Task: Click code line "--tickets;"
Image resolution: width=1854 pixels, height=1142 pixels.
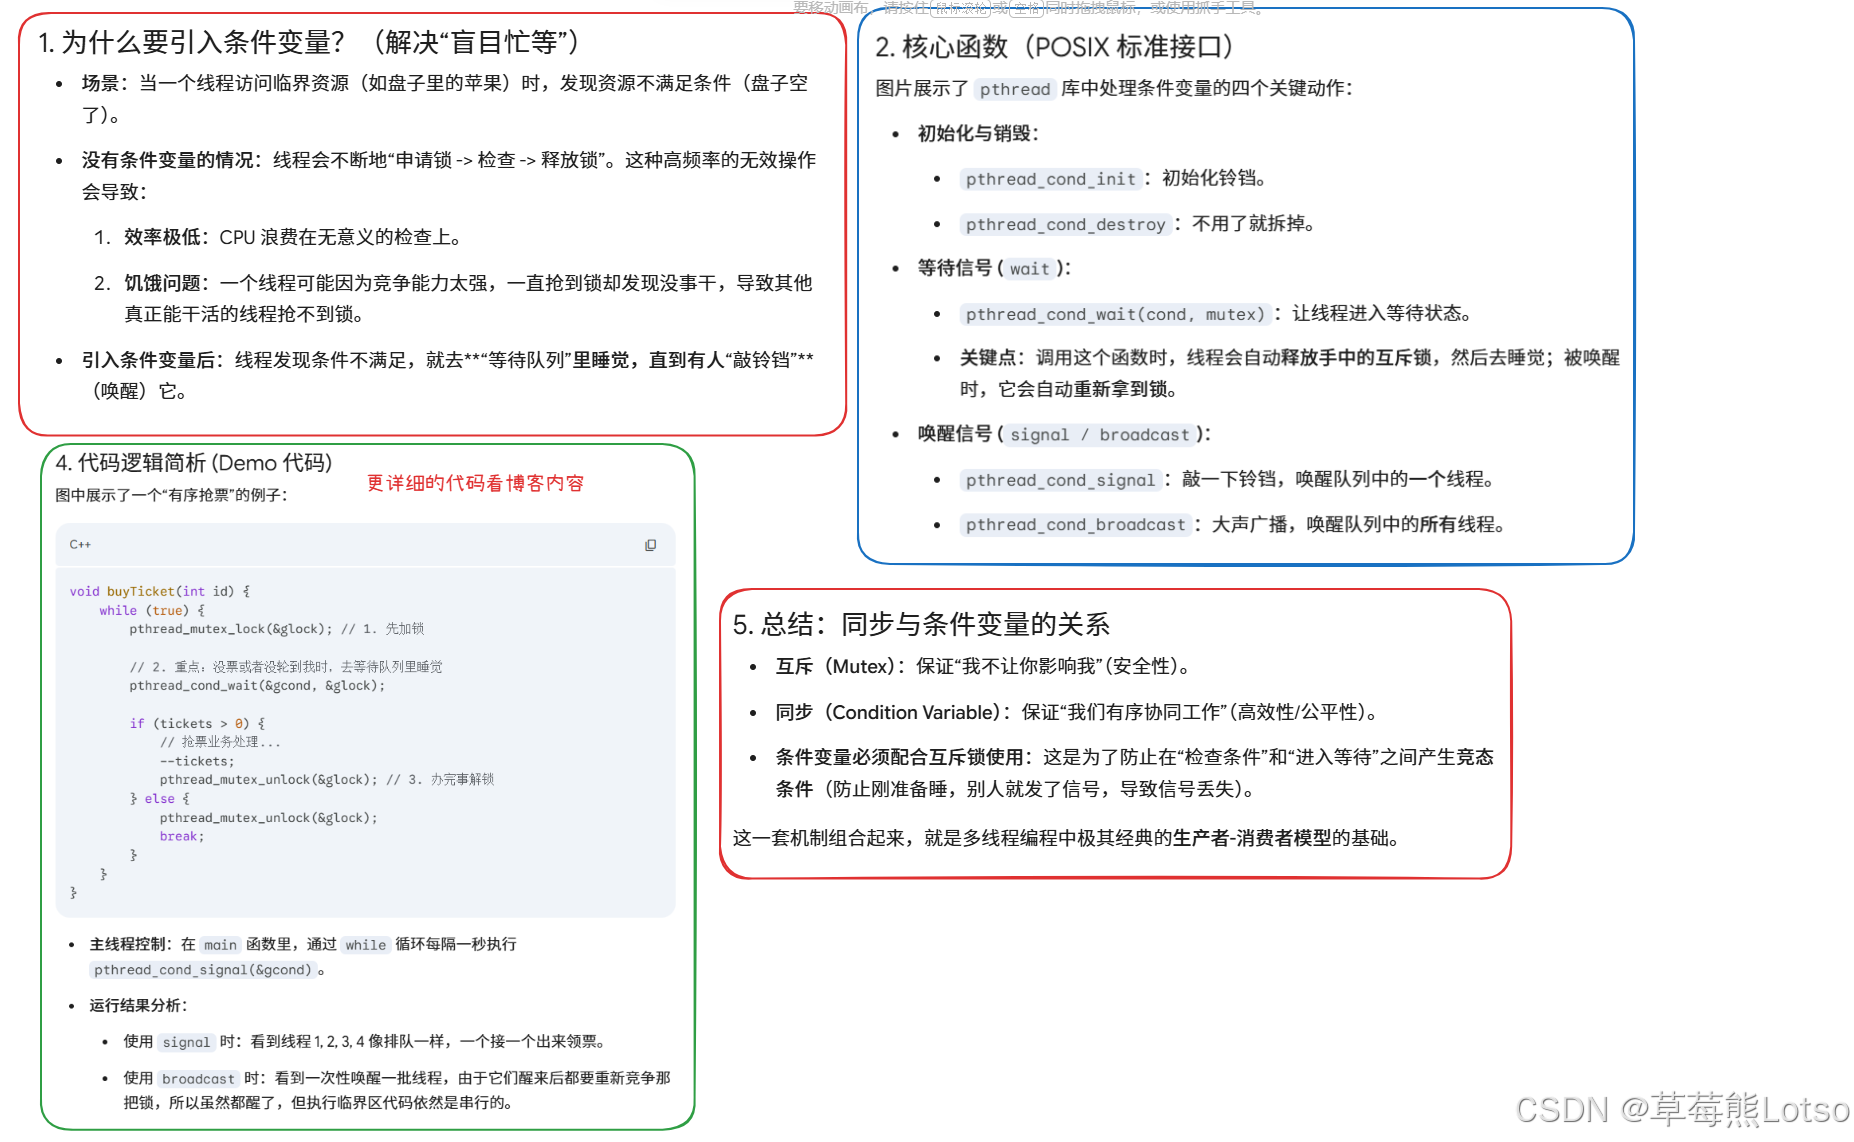Action: point(197,762)
